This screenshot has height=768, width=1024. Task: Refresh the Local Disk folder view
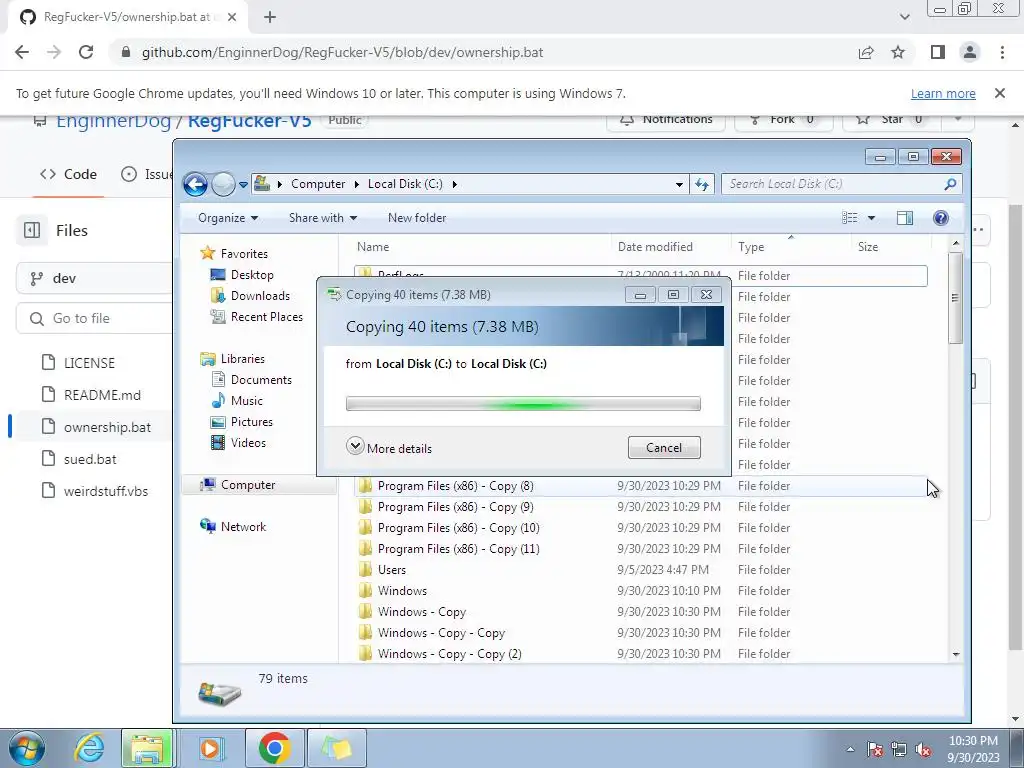(x=702, y=185)
